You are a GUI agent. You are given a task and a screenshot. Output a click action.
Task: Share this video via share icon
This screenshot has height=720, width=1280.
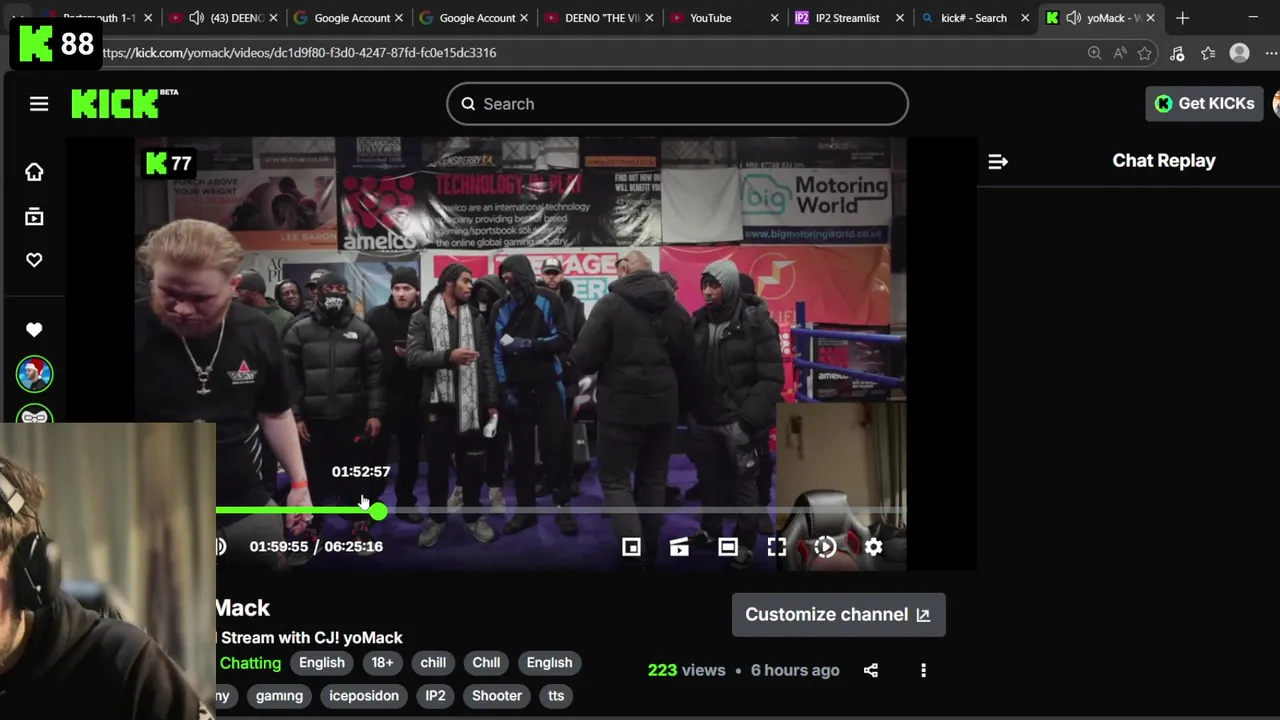[x=871, y=670]
